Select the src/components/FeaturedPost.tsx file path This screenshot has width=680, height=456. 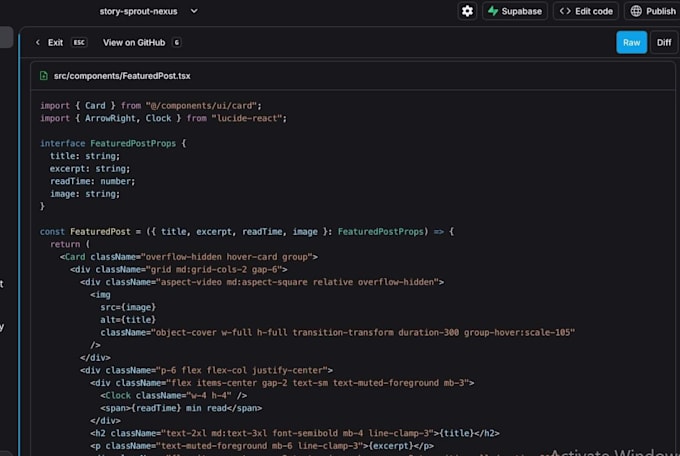pos(122,76)
